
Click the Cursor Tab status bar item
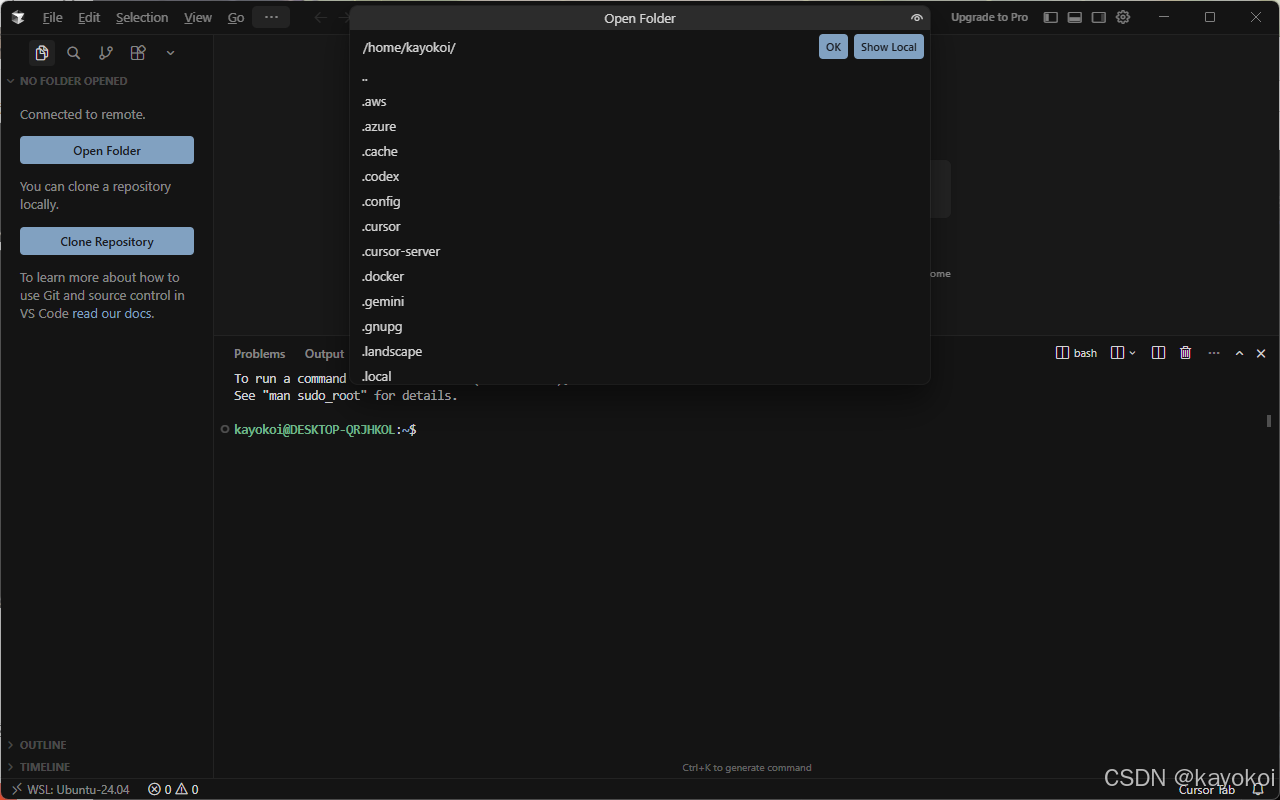[1206, 789]
